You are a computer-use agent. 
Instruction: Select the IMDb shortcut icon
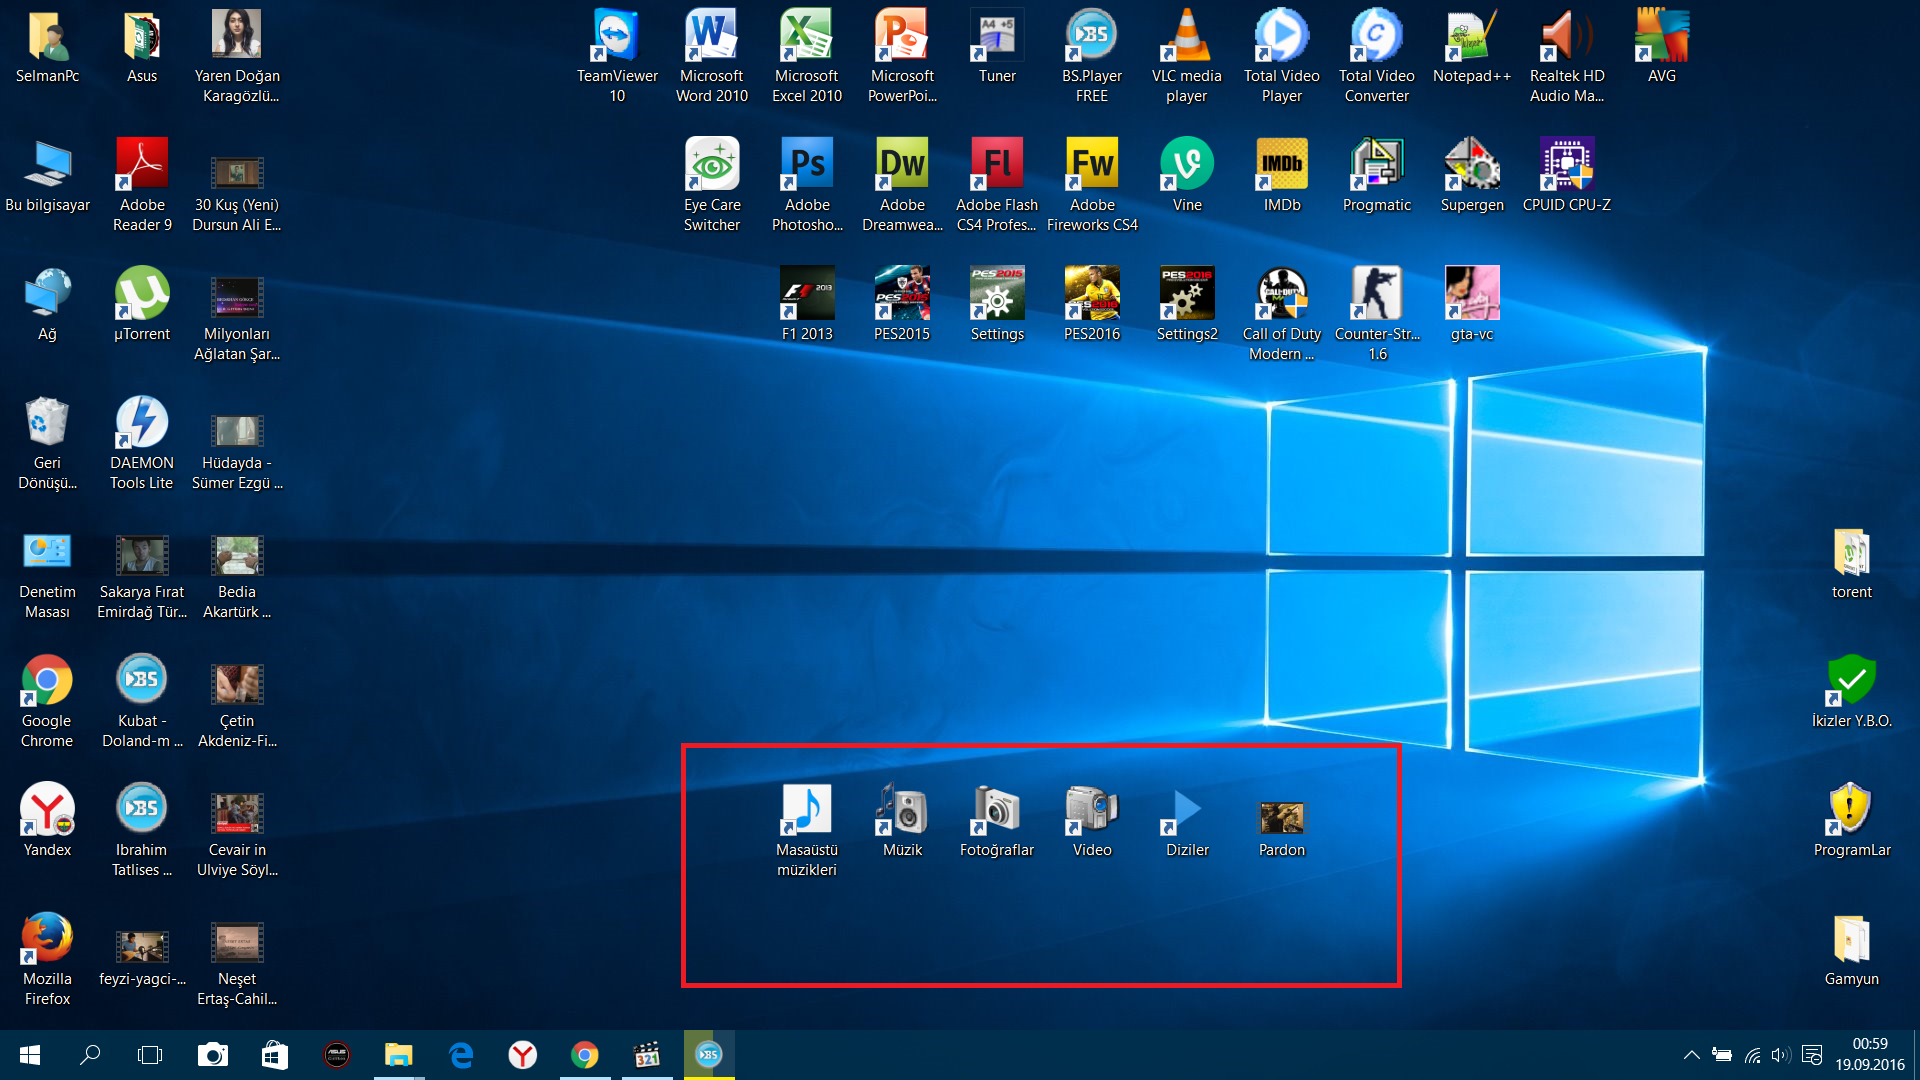click(x=1282, y=175)
